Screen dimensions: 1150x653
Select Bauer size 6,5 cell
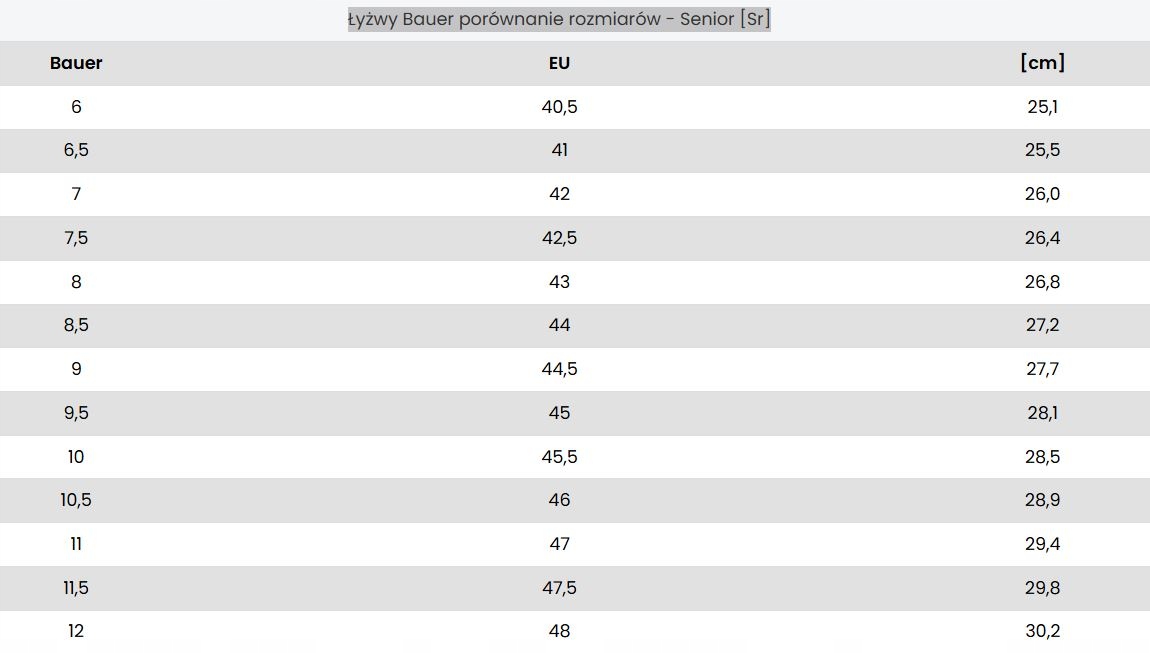76,150
